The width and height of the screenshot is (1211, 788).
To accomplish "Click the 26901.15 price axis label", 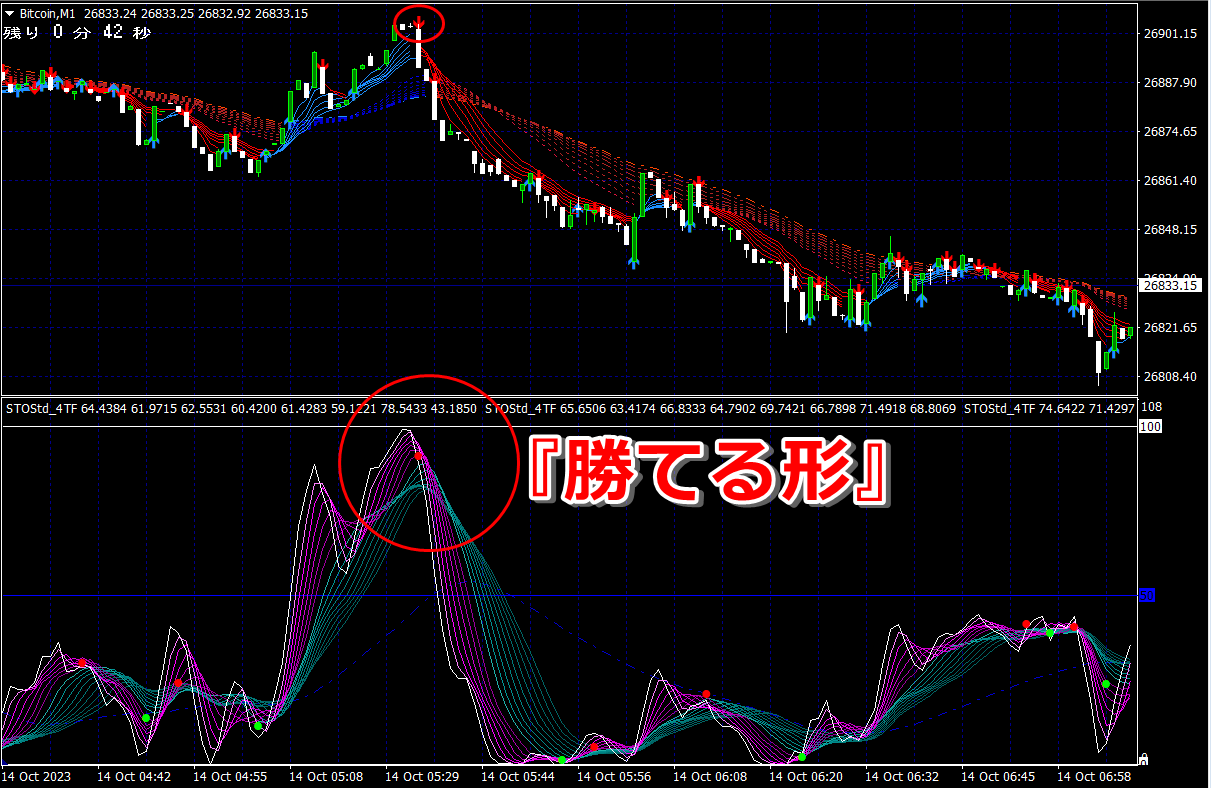I will 1169,34.
